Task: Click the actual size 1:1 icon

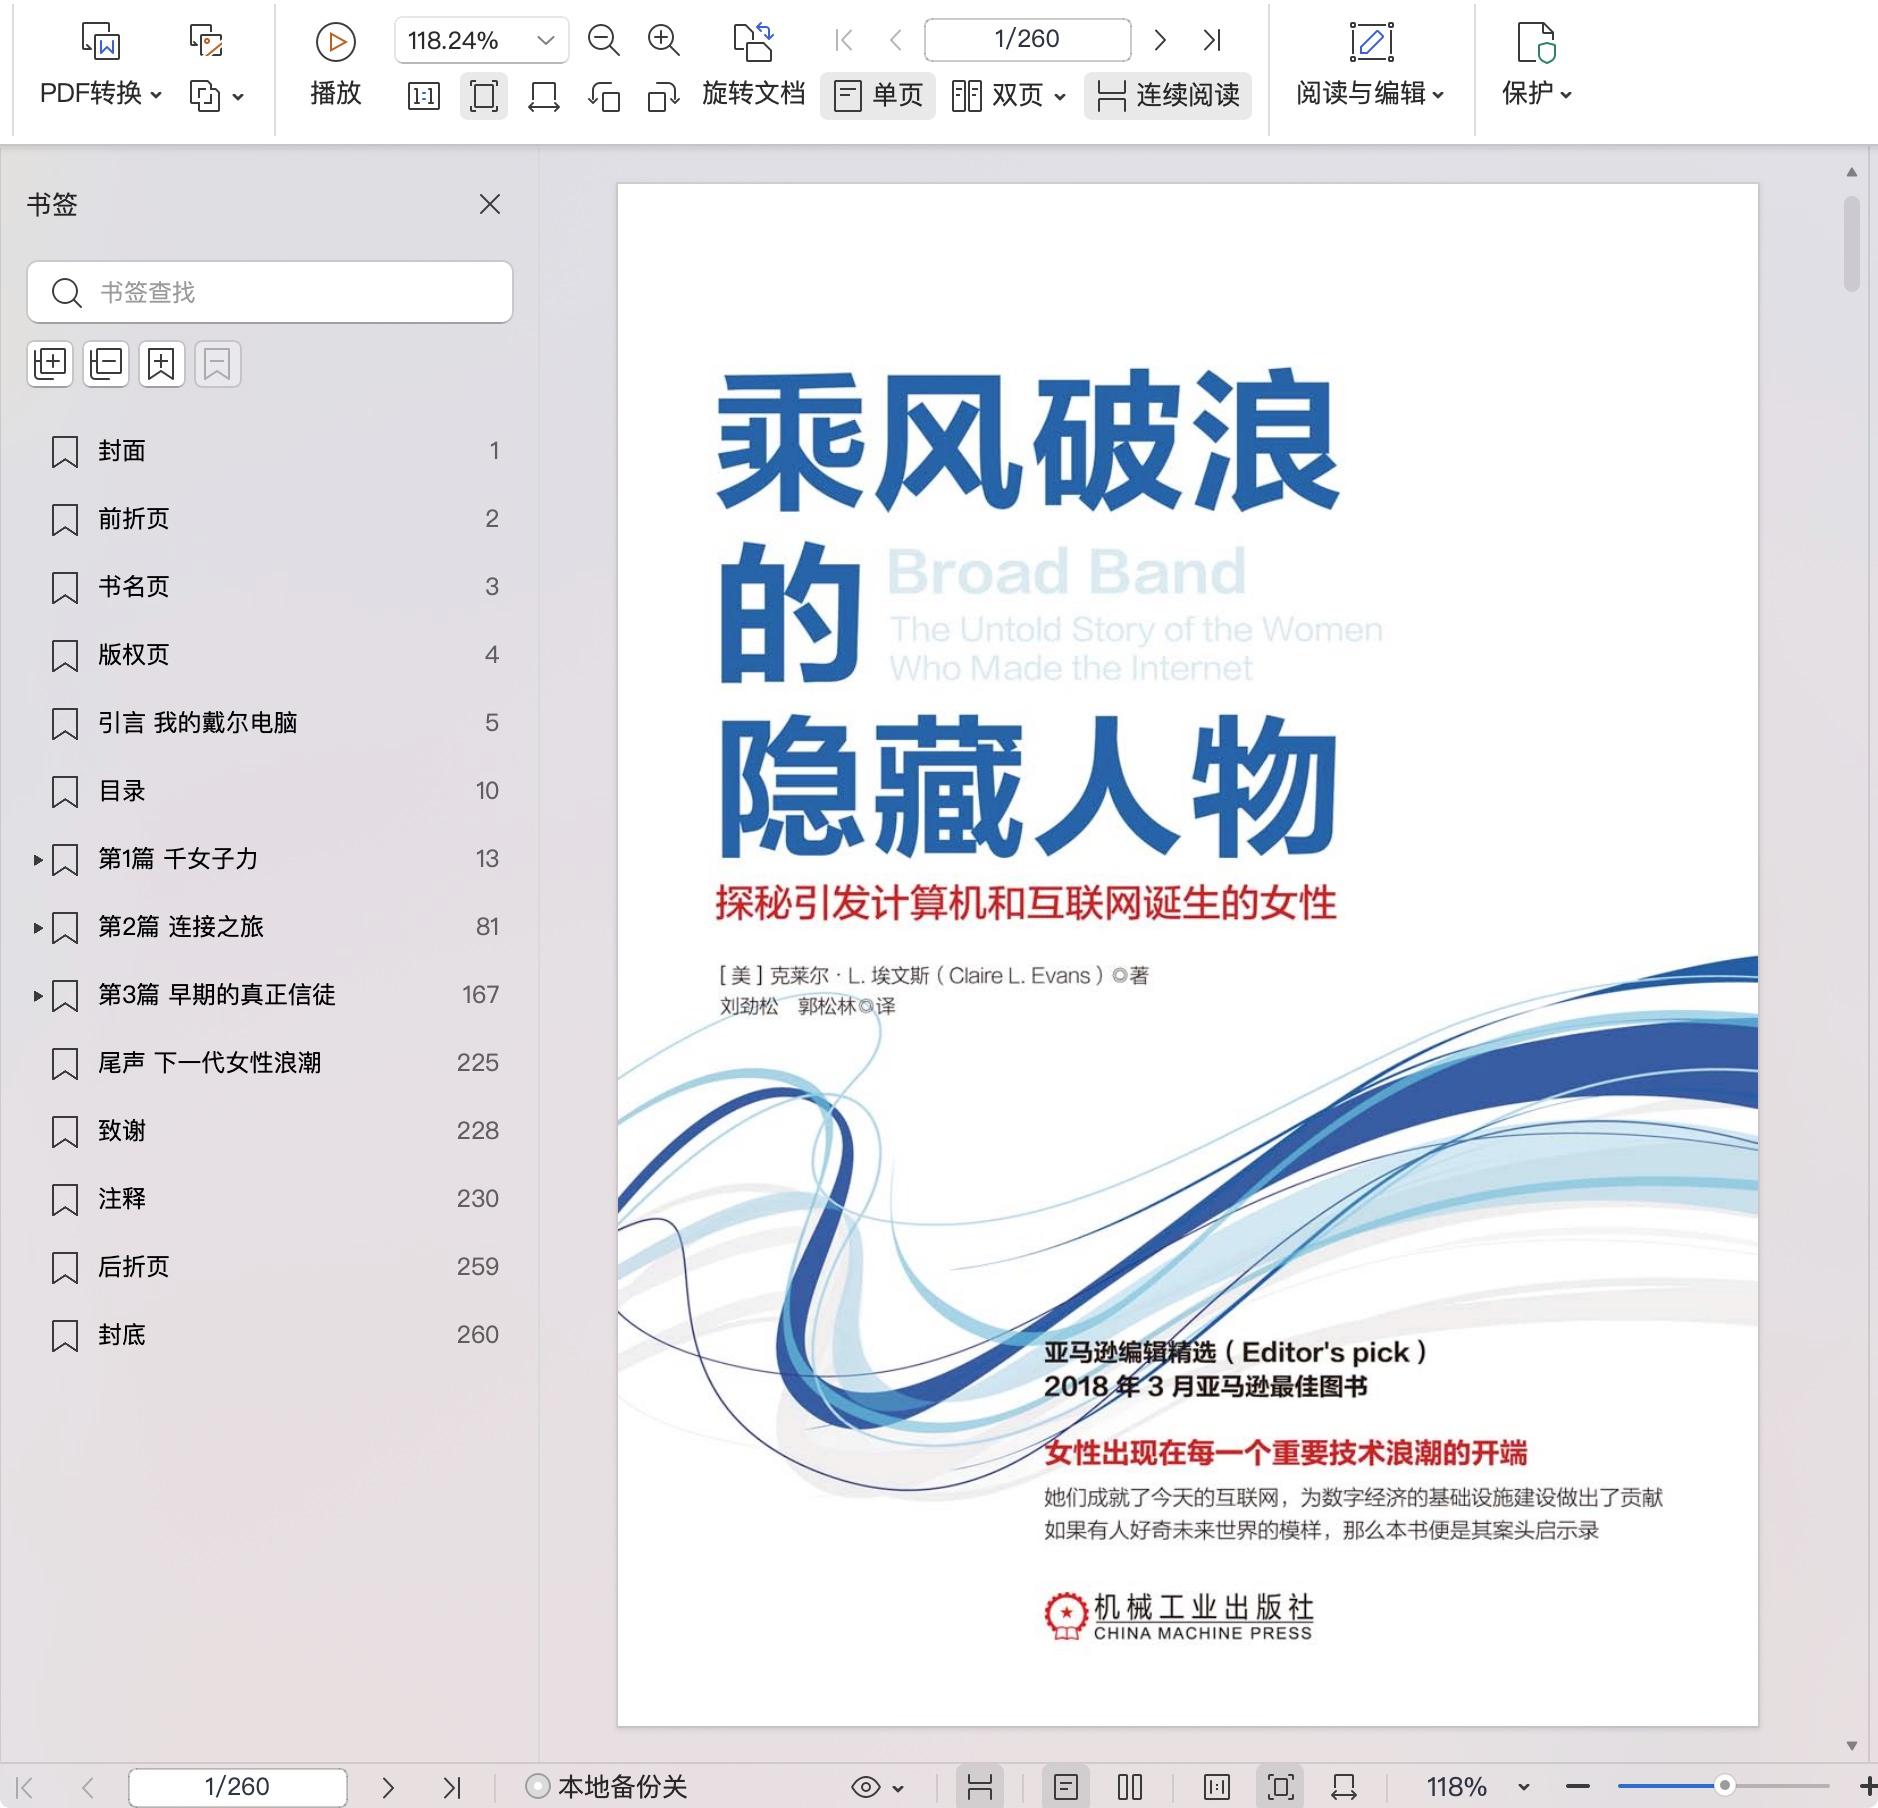Action: pyautogui.click(x=423, y=97)
